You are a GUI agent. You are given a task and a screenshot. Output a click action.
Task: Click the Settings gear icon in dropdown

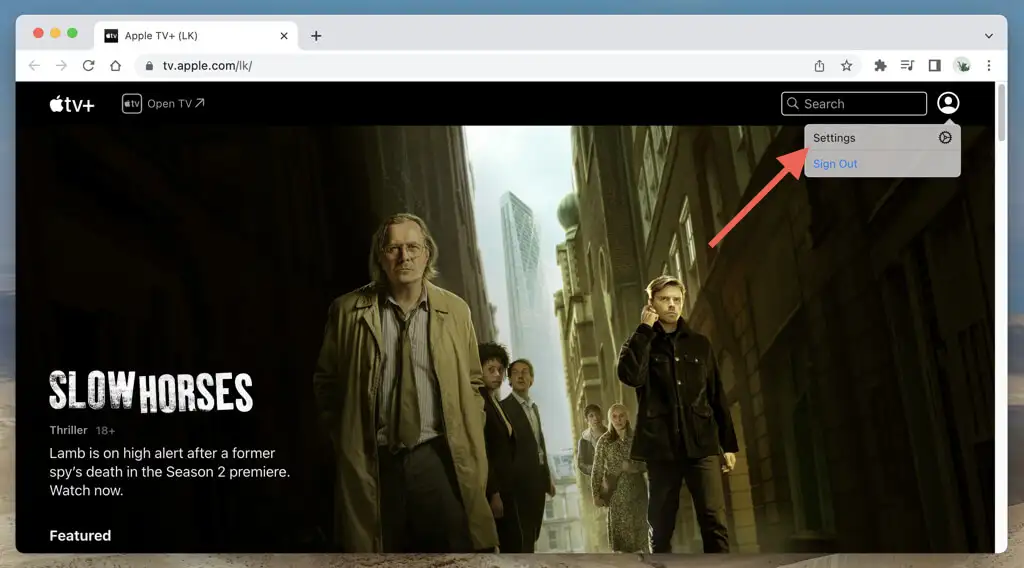(x=945, y=138)
